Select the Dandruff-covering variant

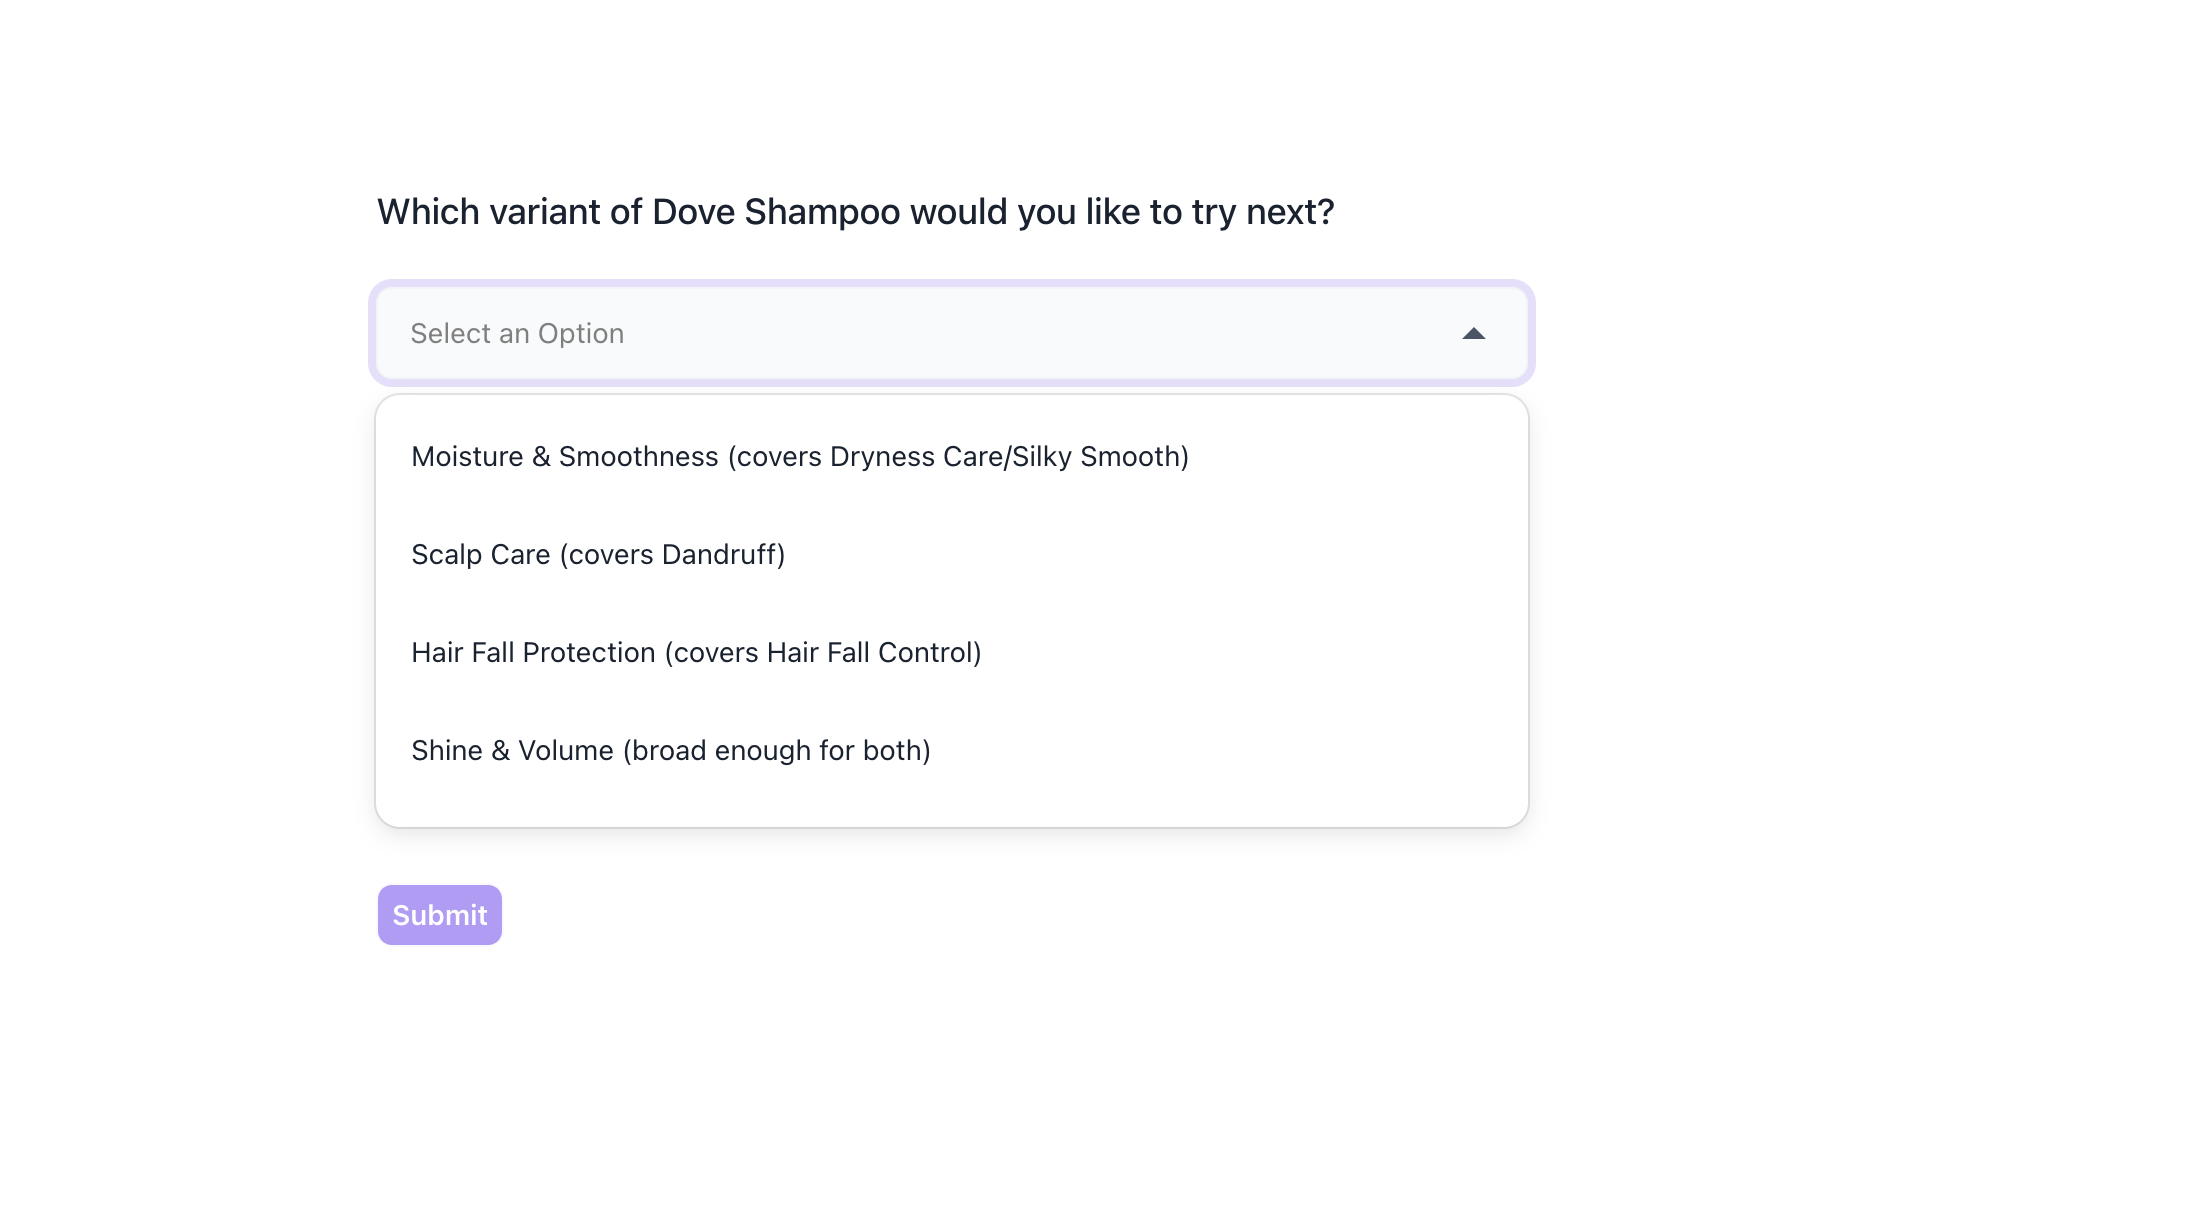[598, 555]
